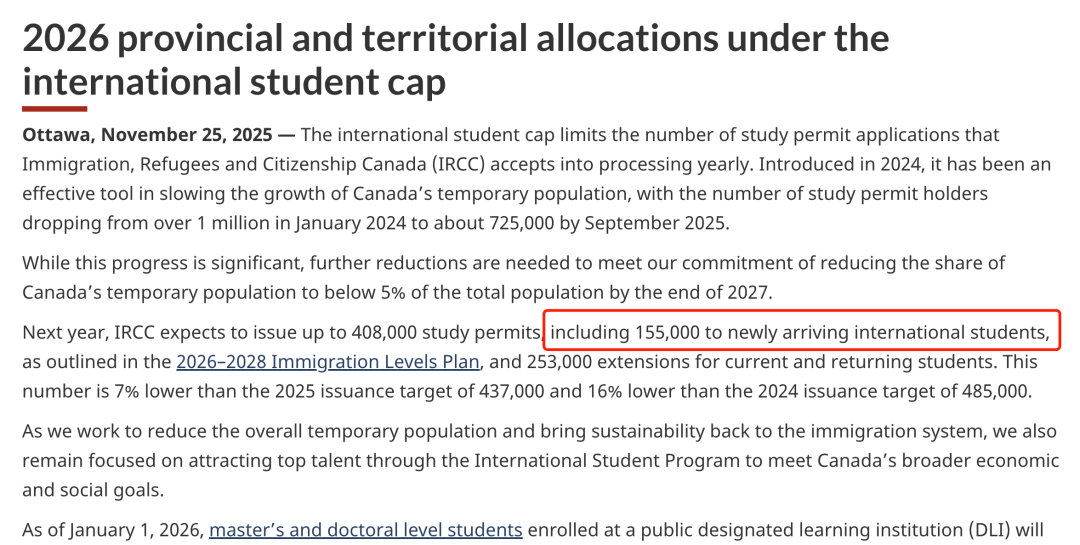
Task: Click the bold dateline Ottawa, November 25, 2025
Action: pos(147,134)
